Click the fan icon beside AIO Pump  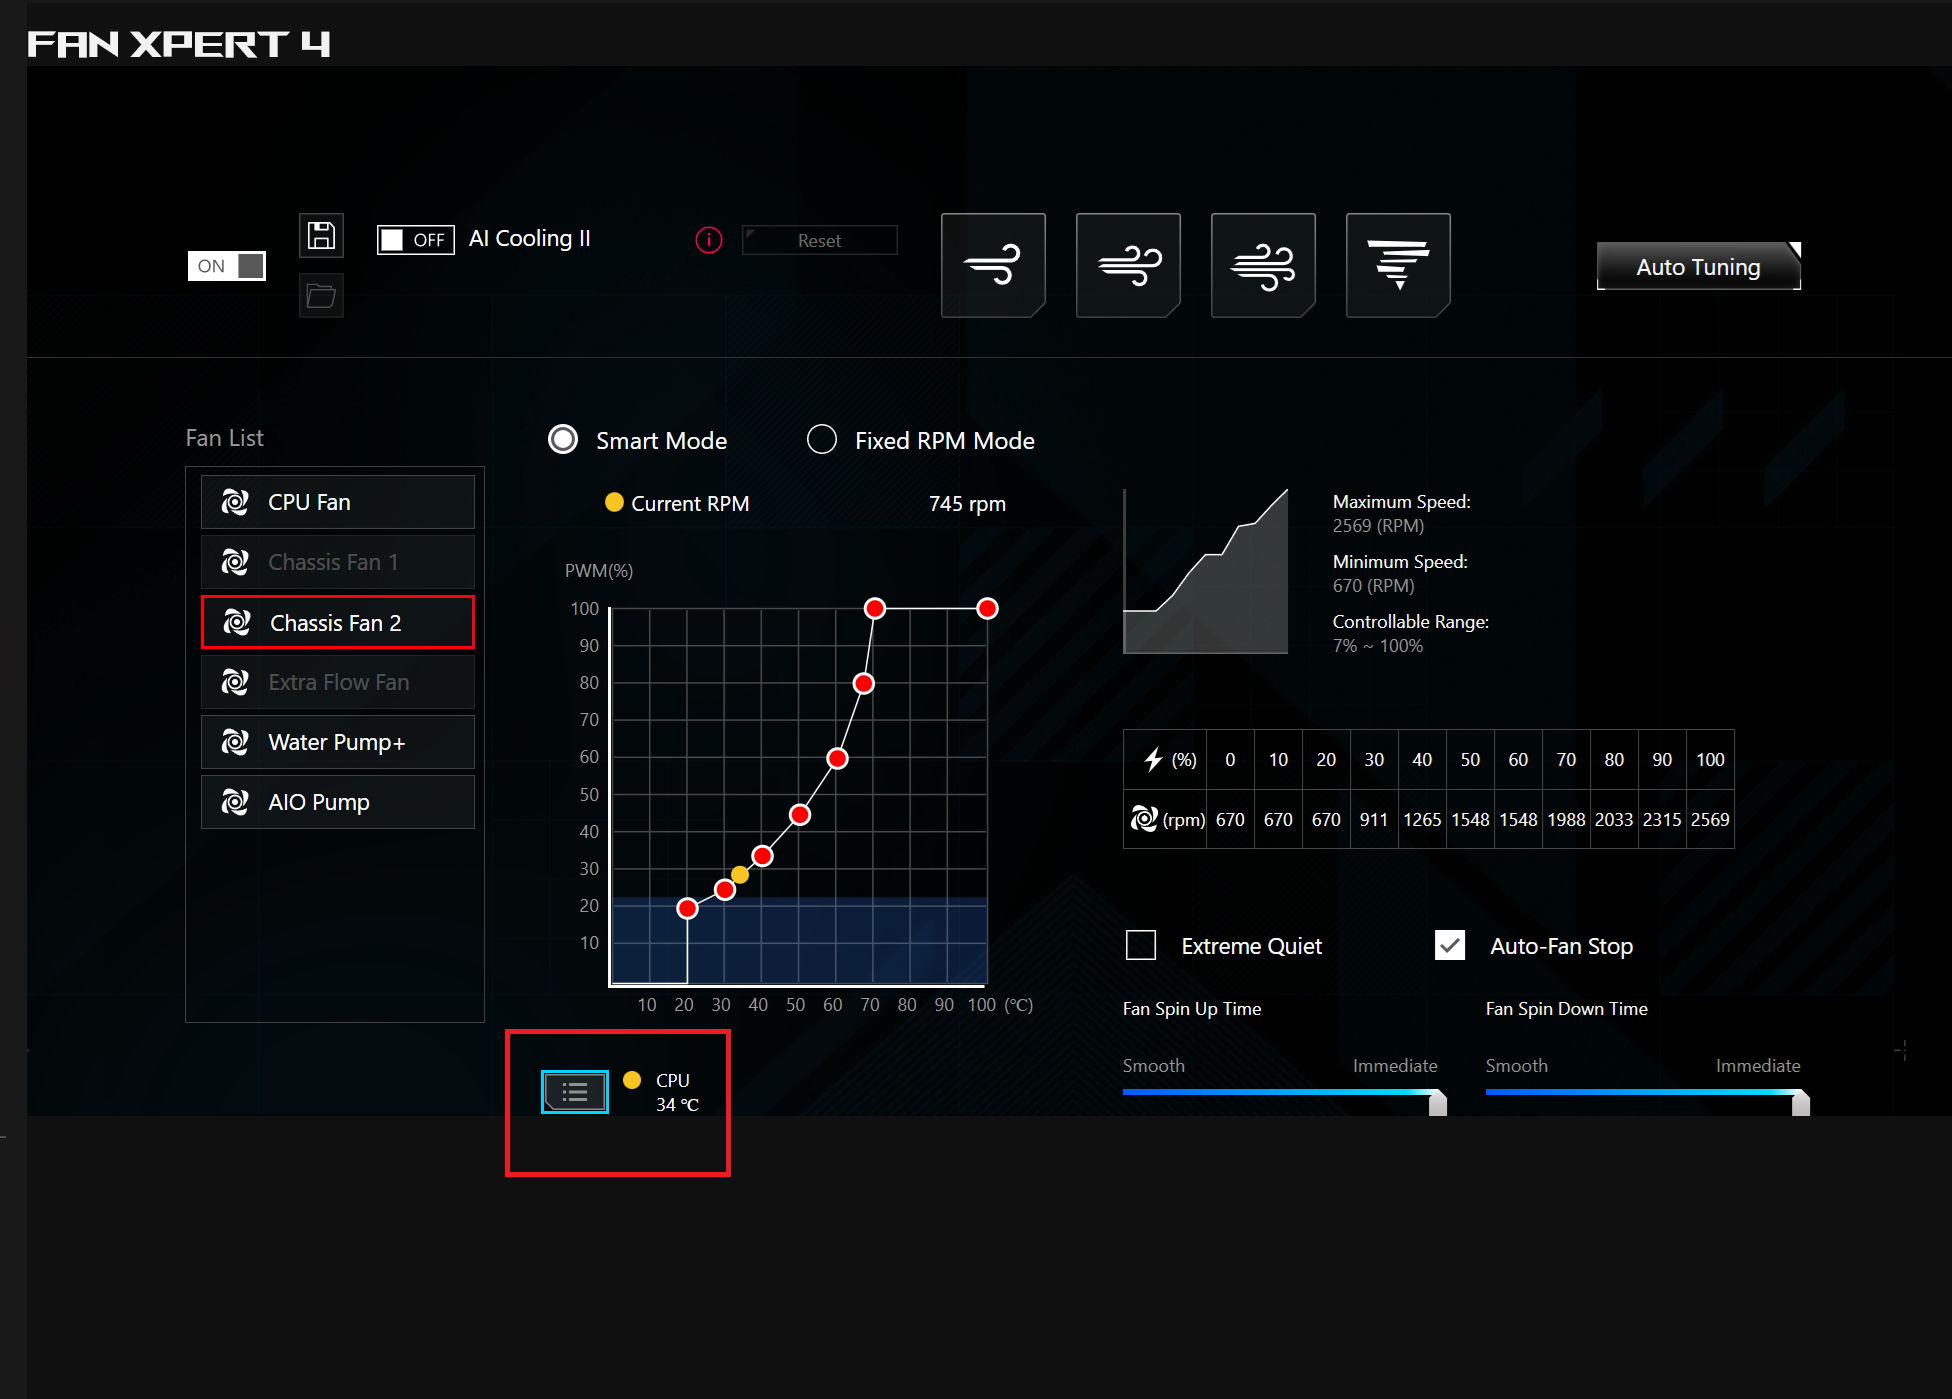point(235,802)
